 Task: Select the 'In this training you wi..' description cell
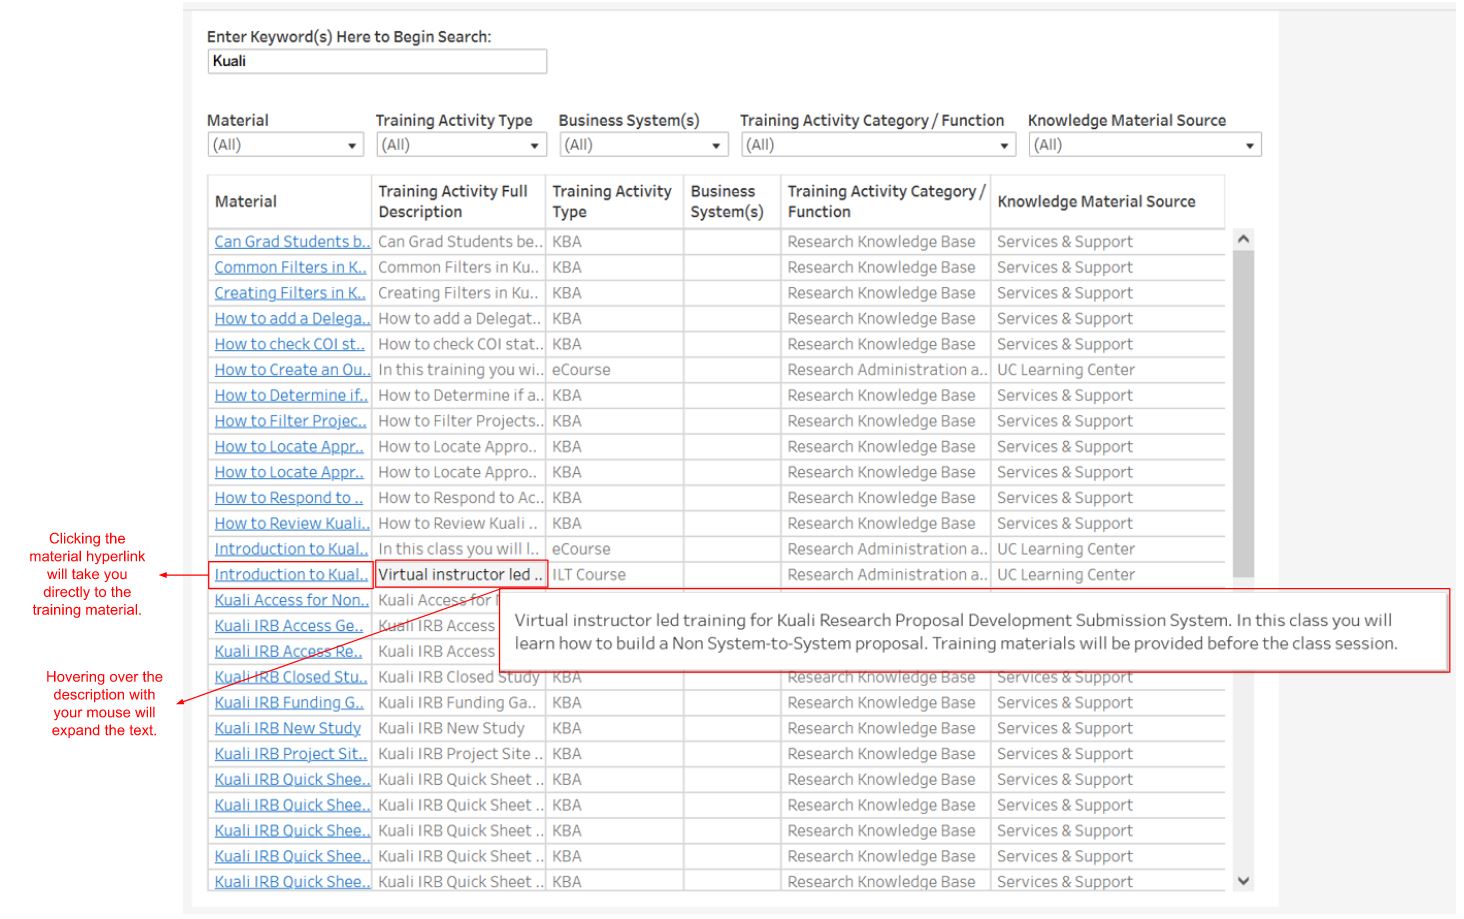459,370
